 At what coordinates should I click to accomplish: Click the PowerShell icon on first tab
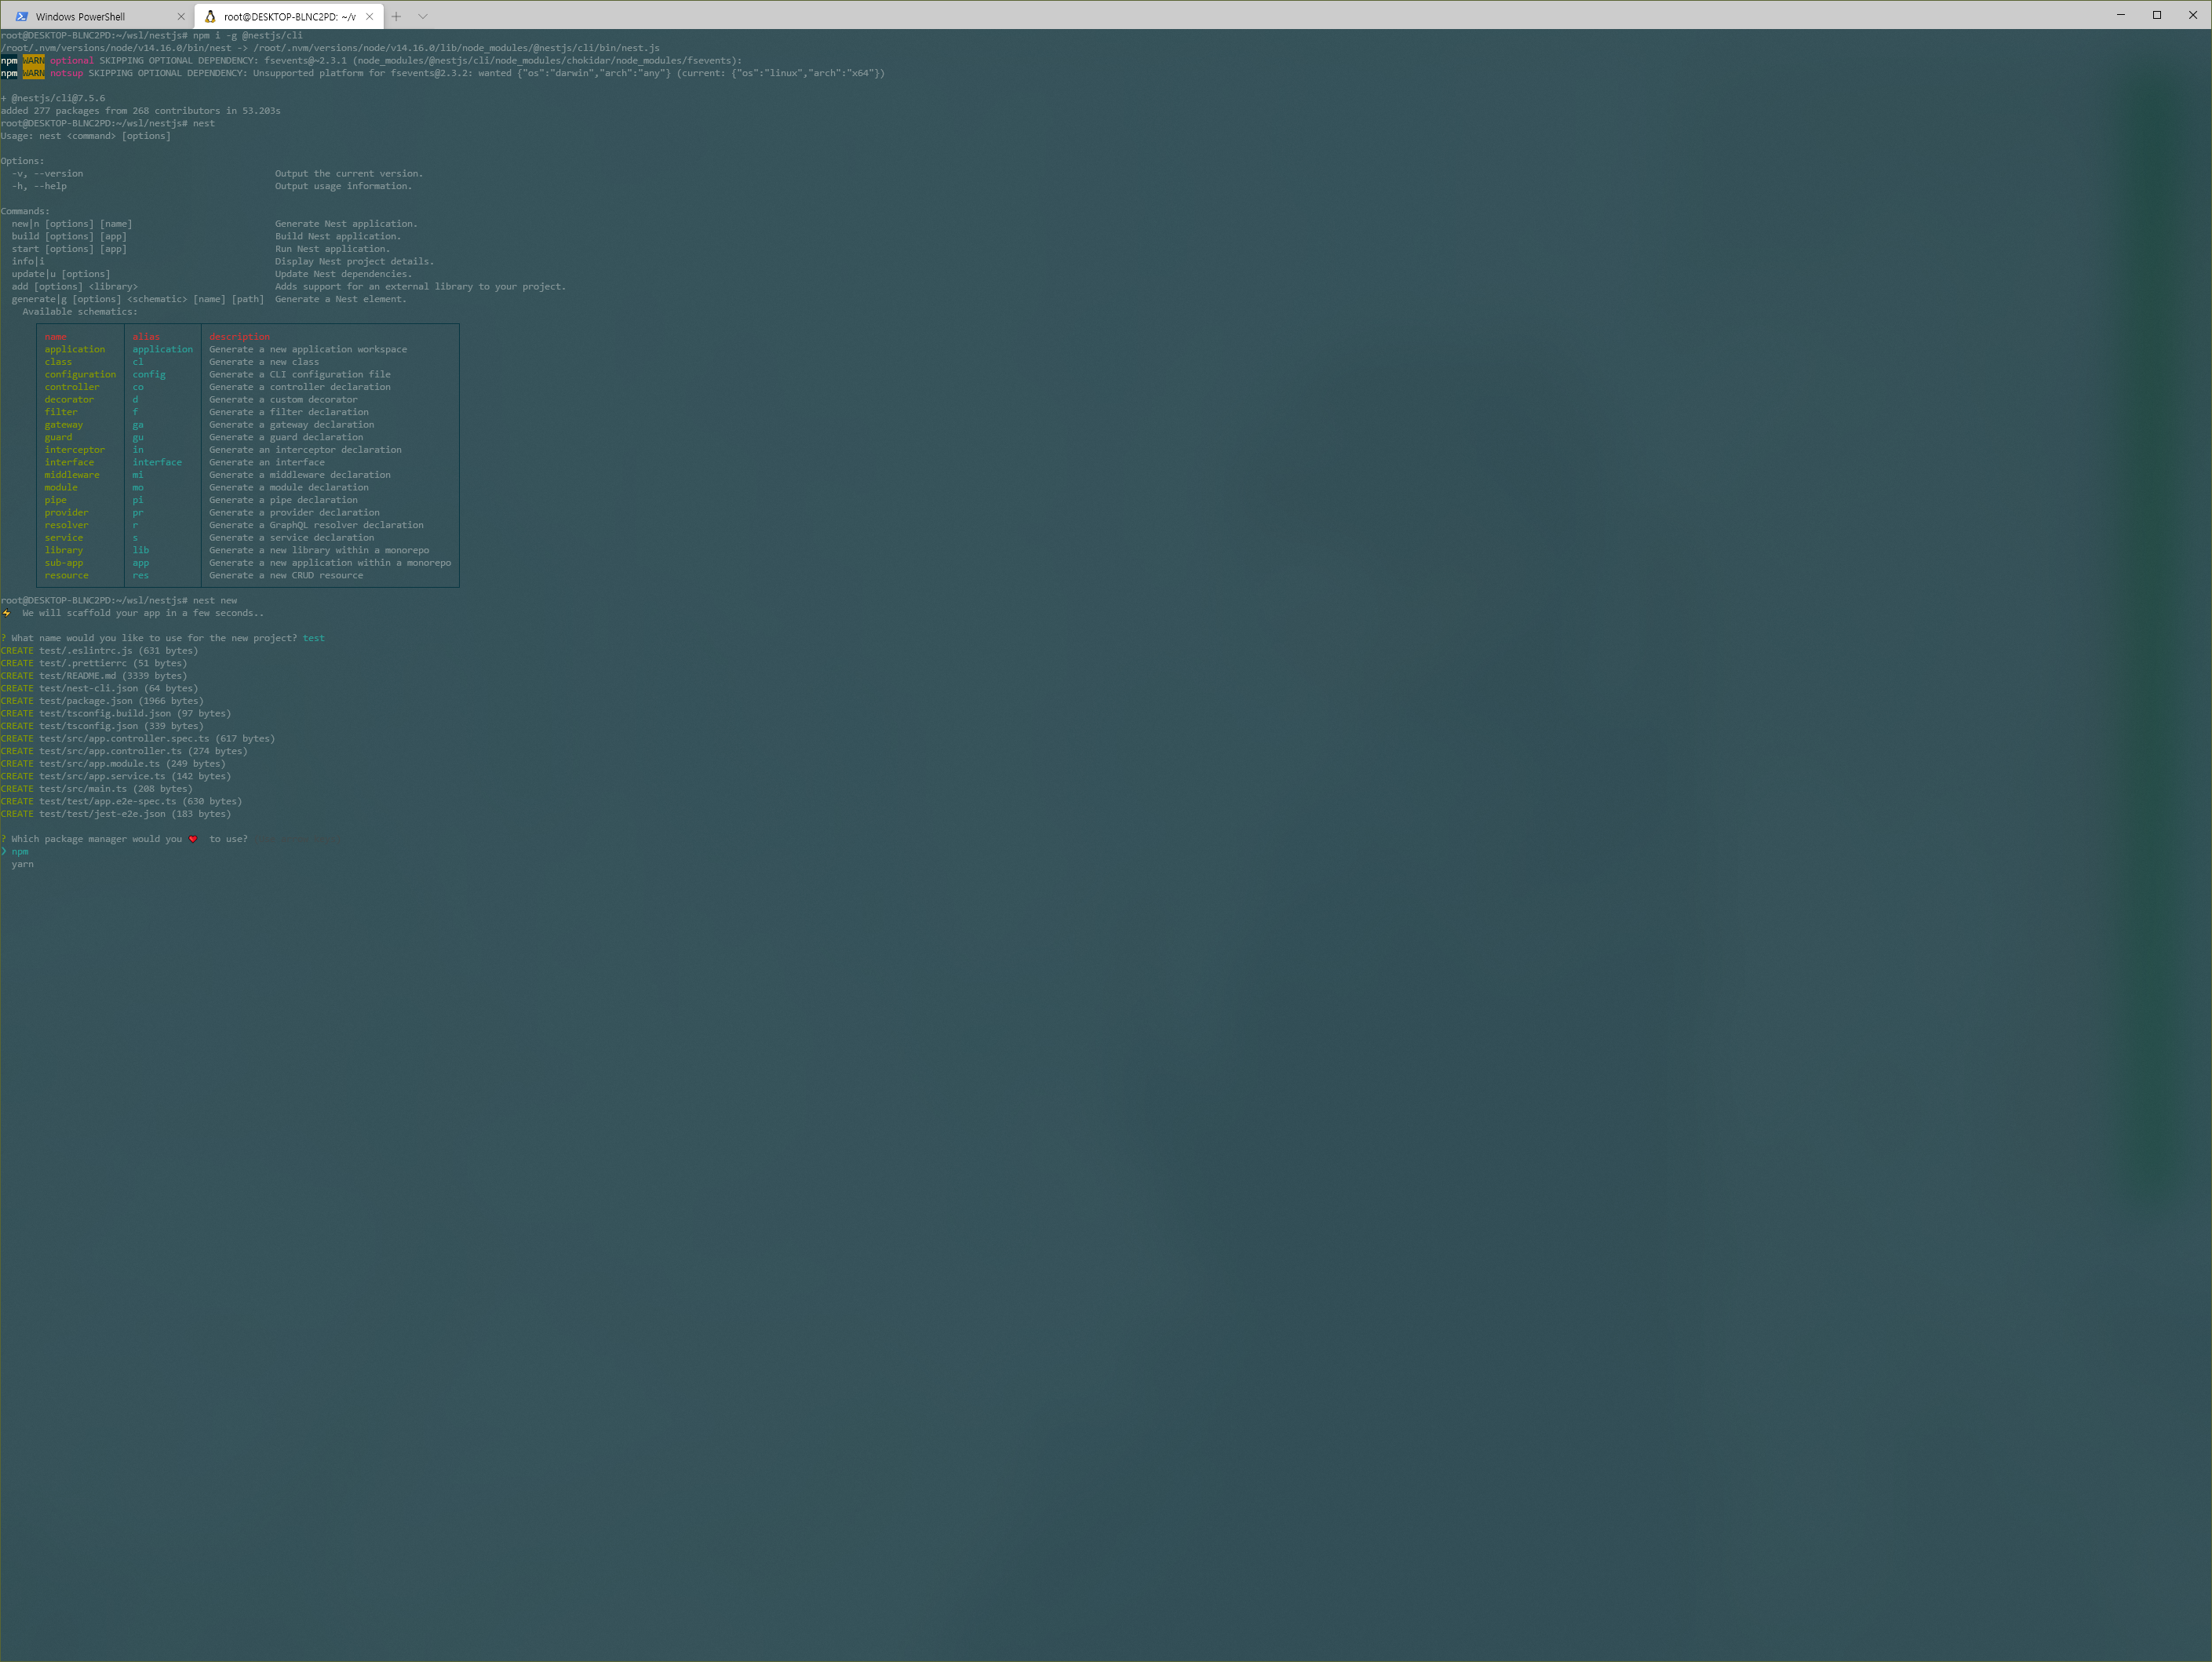[21, 16]
